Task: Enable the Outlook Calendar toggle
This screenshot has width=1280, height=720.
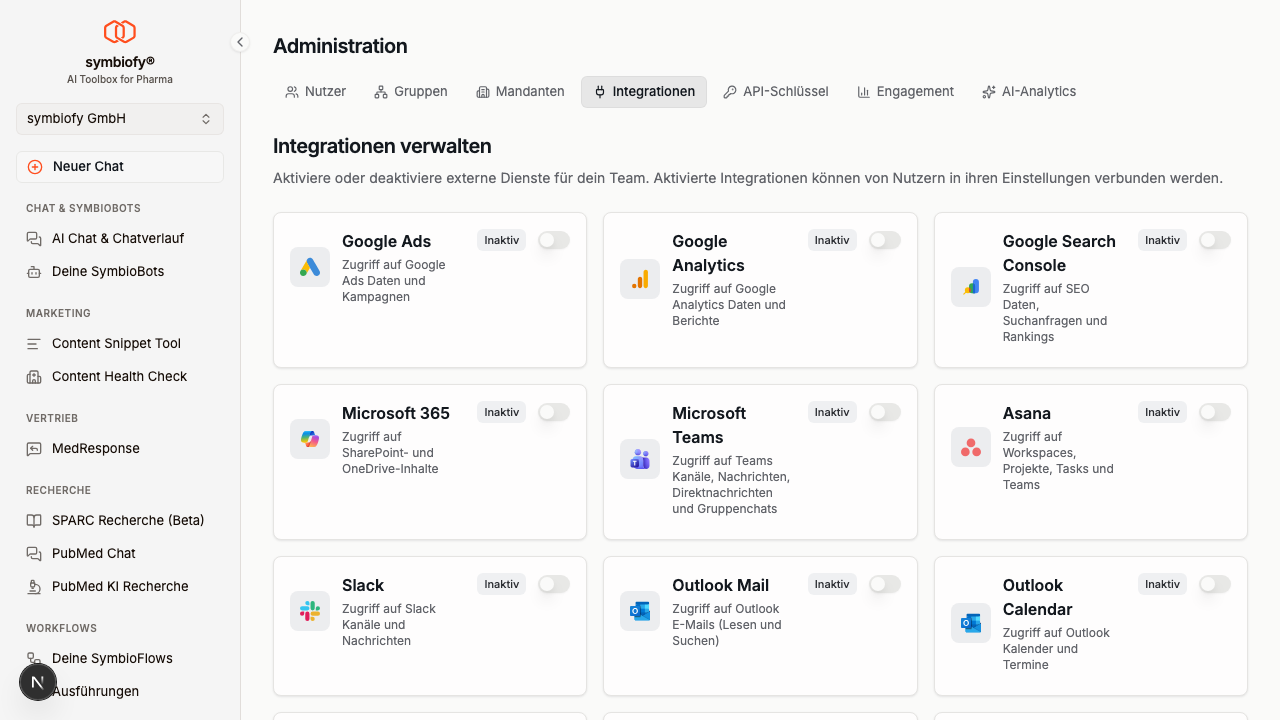Action: pos(1214,584)
